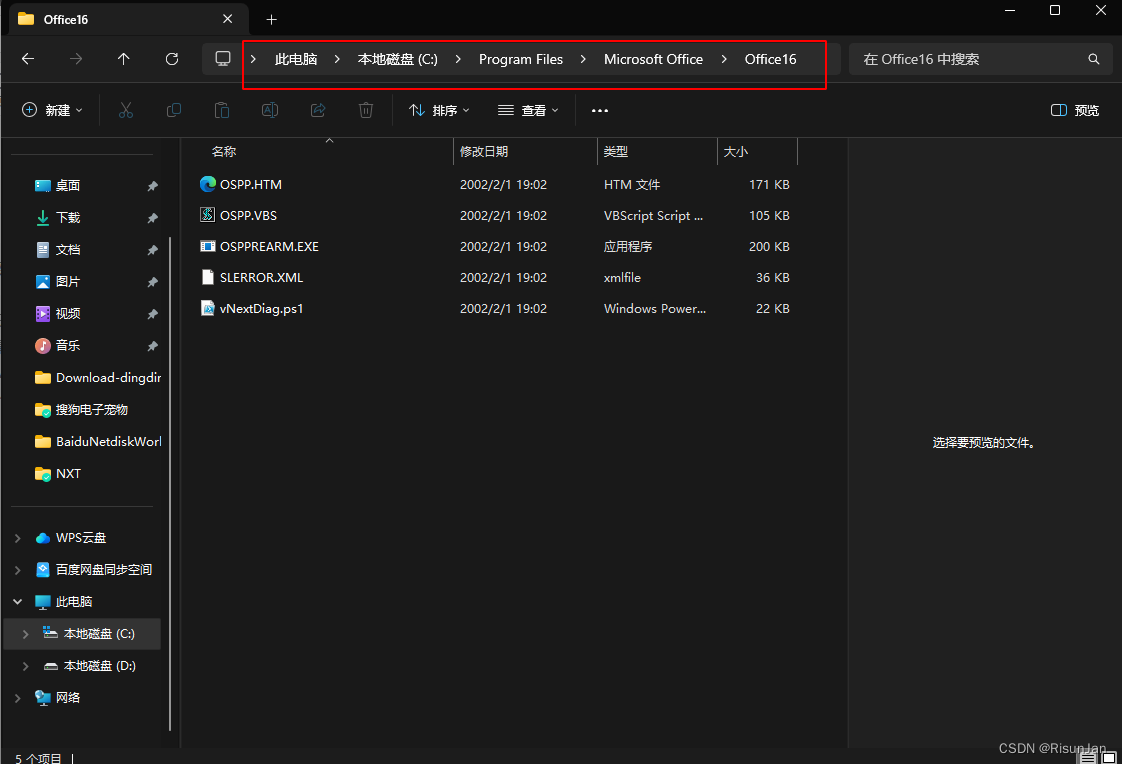Open the 排序 sort dropdown

(x=439, y=110)
